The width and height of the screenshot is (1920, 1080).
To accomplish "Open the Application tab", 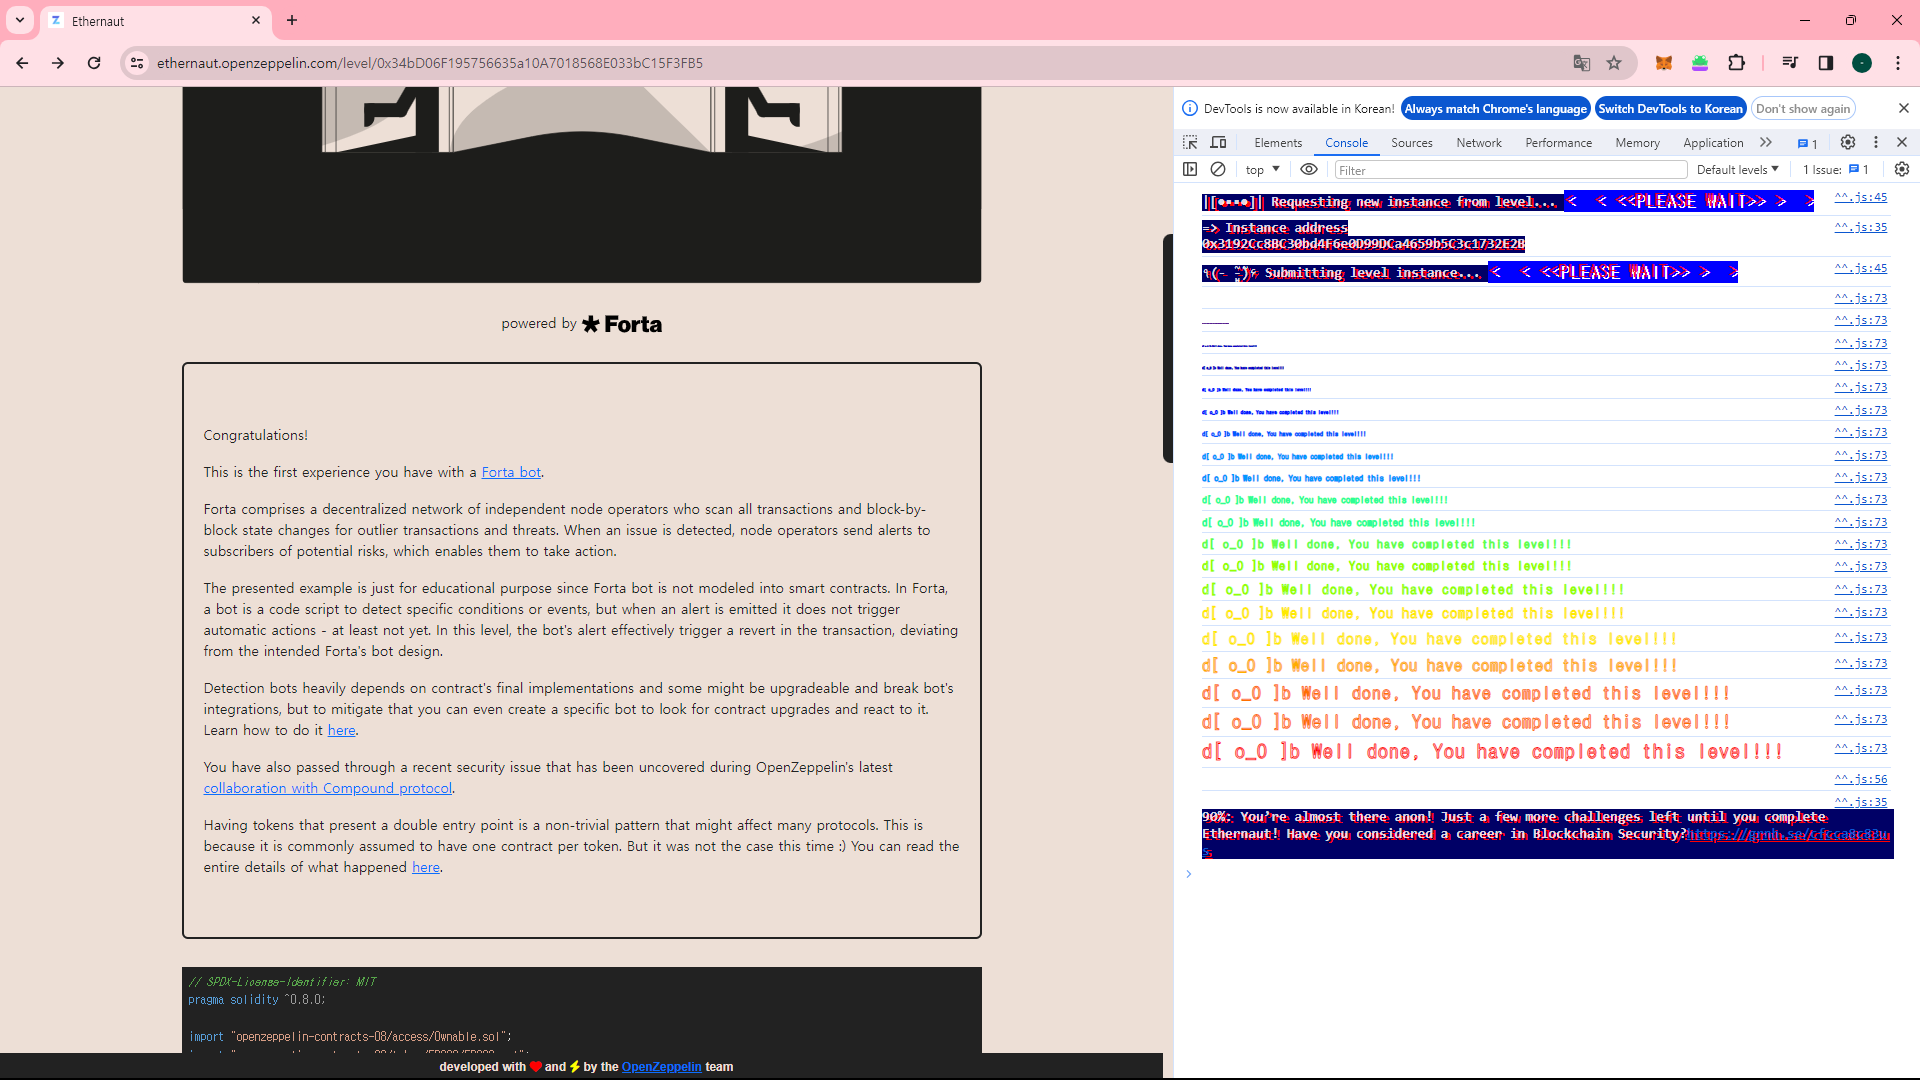I will point(1713,143).
